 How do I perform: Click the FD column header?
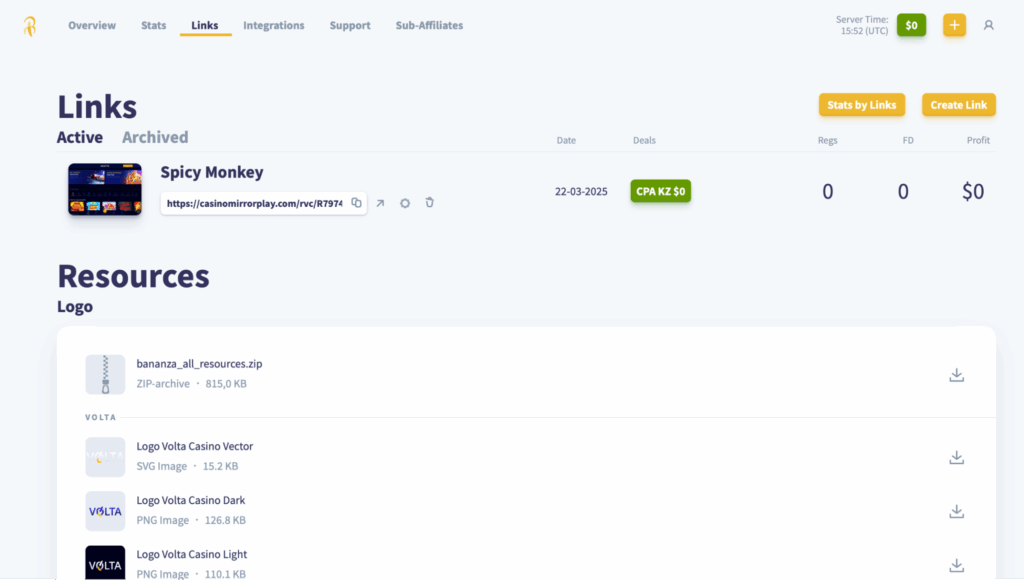(x=908, y=140)
